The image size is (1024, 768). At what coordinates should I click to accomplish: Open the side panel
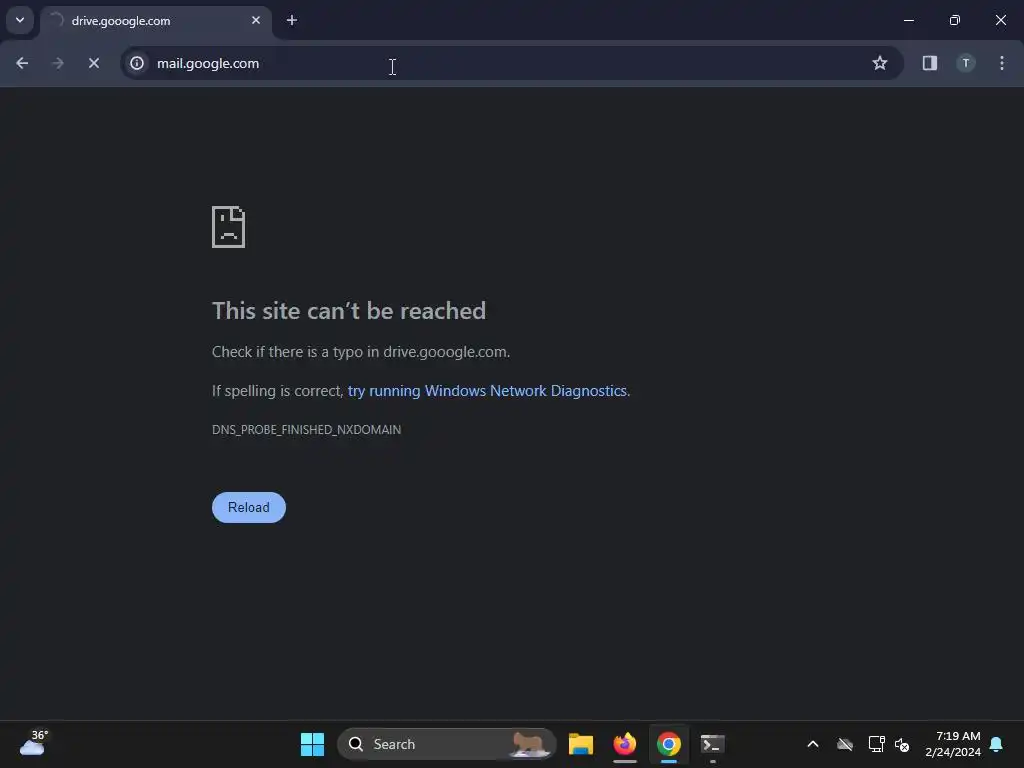click(929, 63)
